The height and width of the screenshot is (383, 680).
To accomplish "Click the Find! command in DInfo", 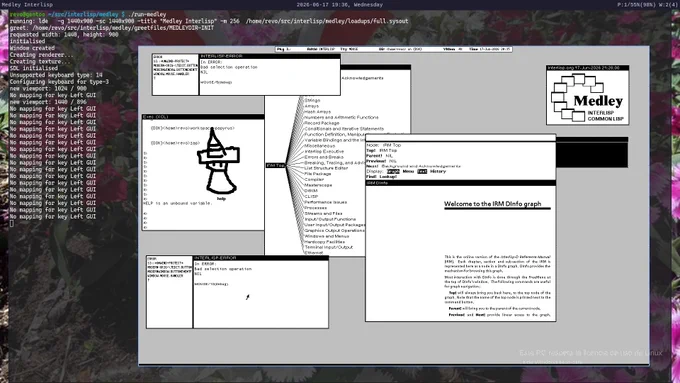I will coord(372,177).
